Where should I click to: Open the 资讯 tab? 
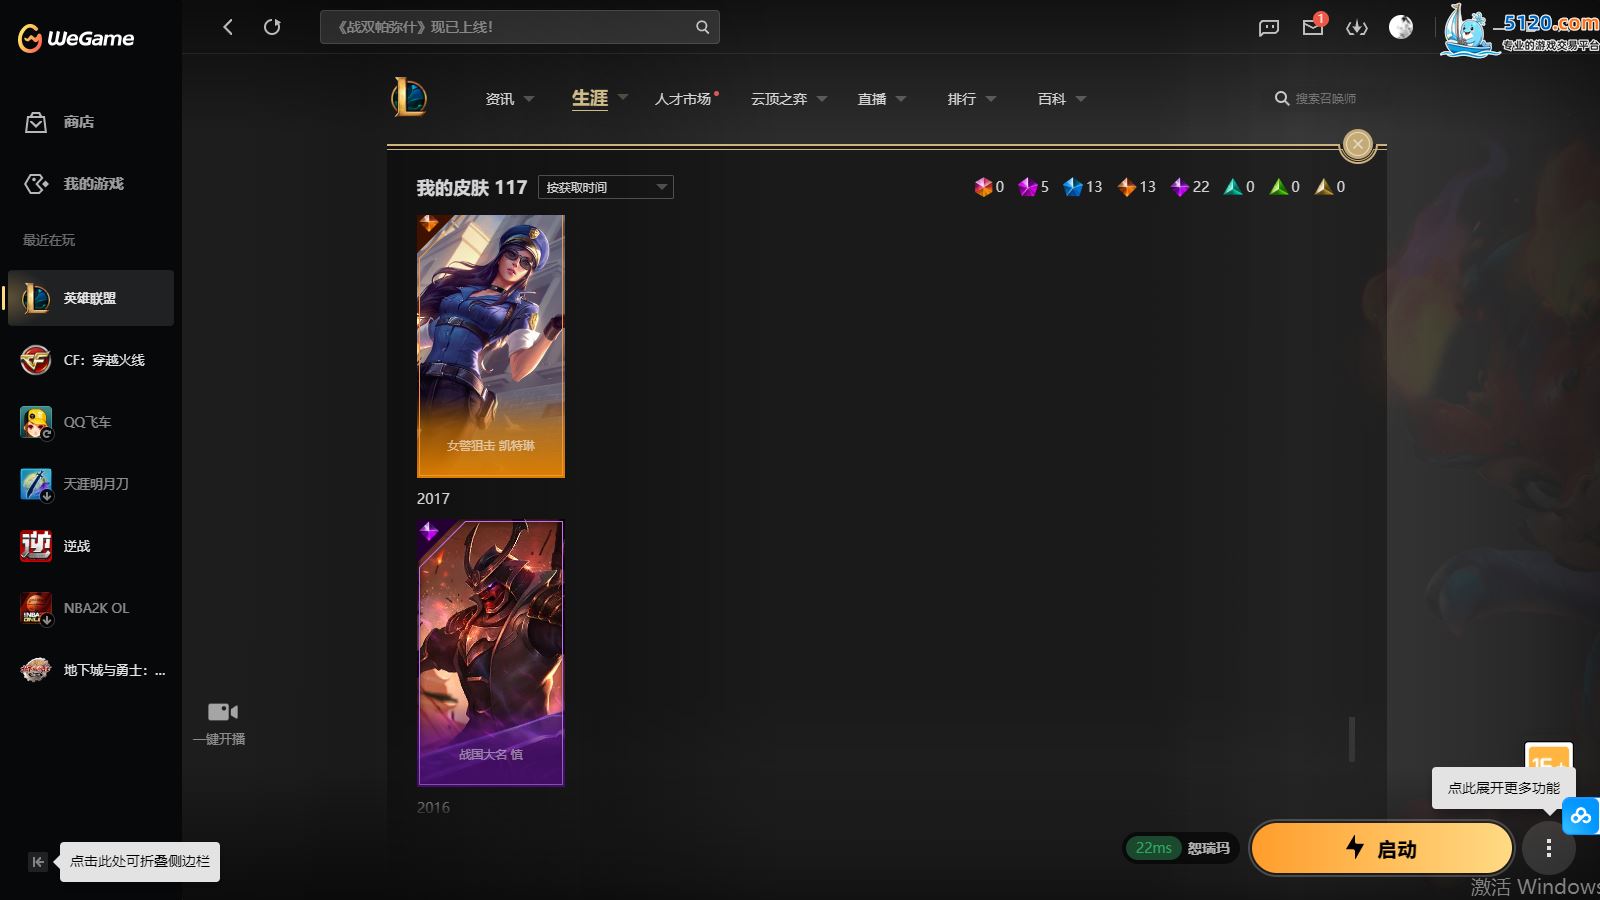point(500,99)
